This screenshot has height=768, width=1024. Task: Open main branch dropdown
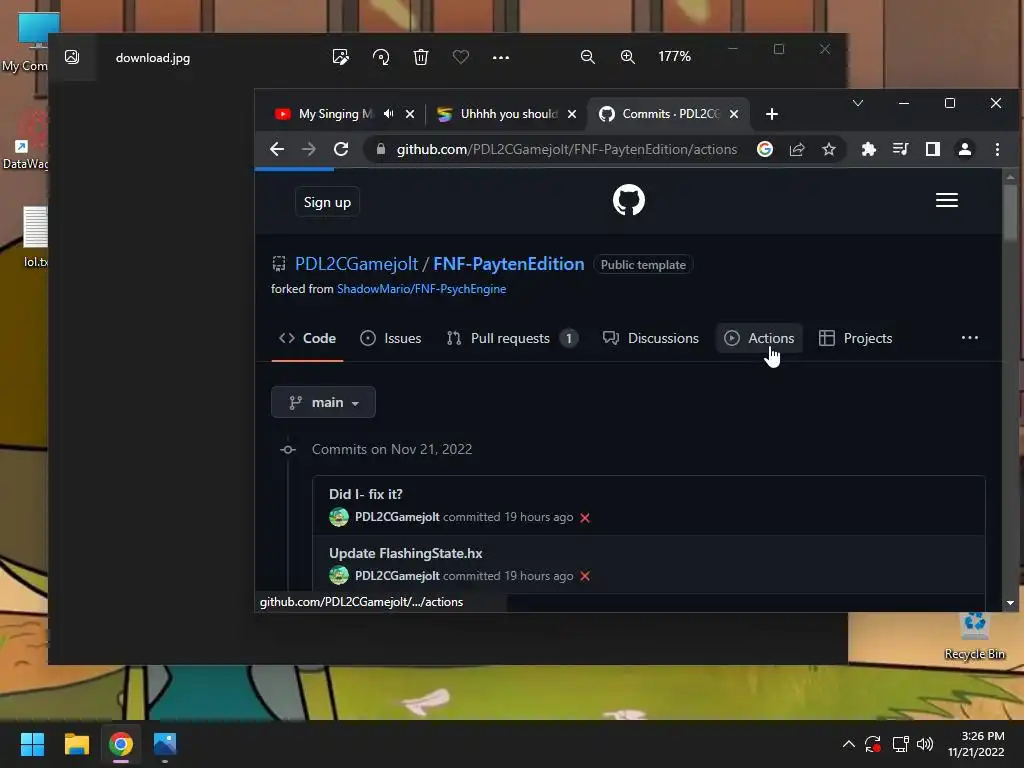tap(323, 402)
